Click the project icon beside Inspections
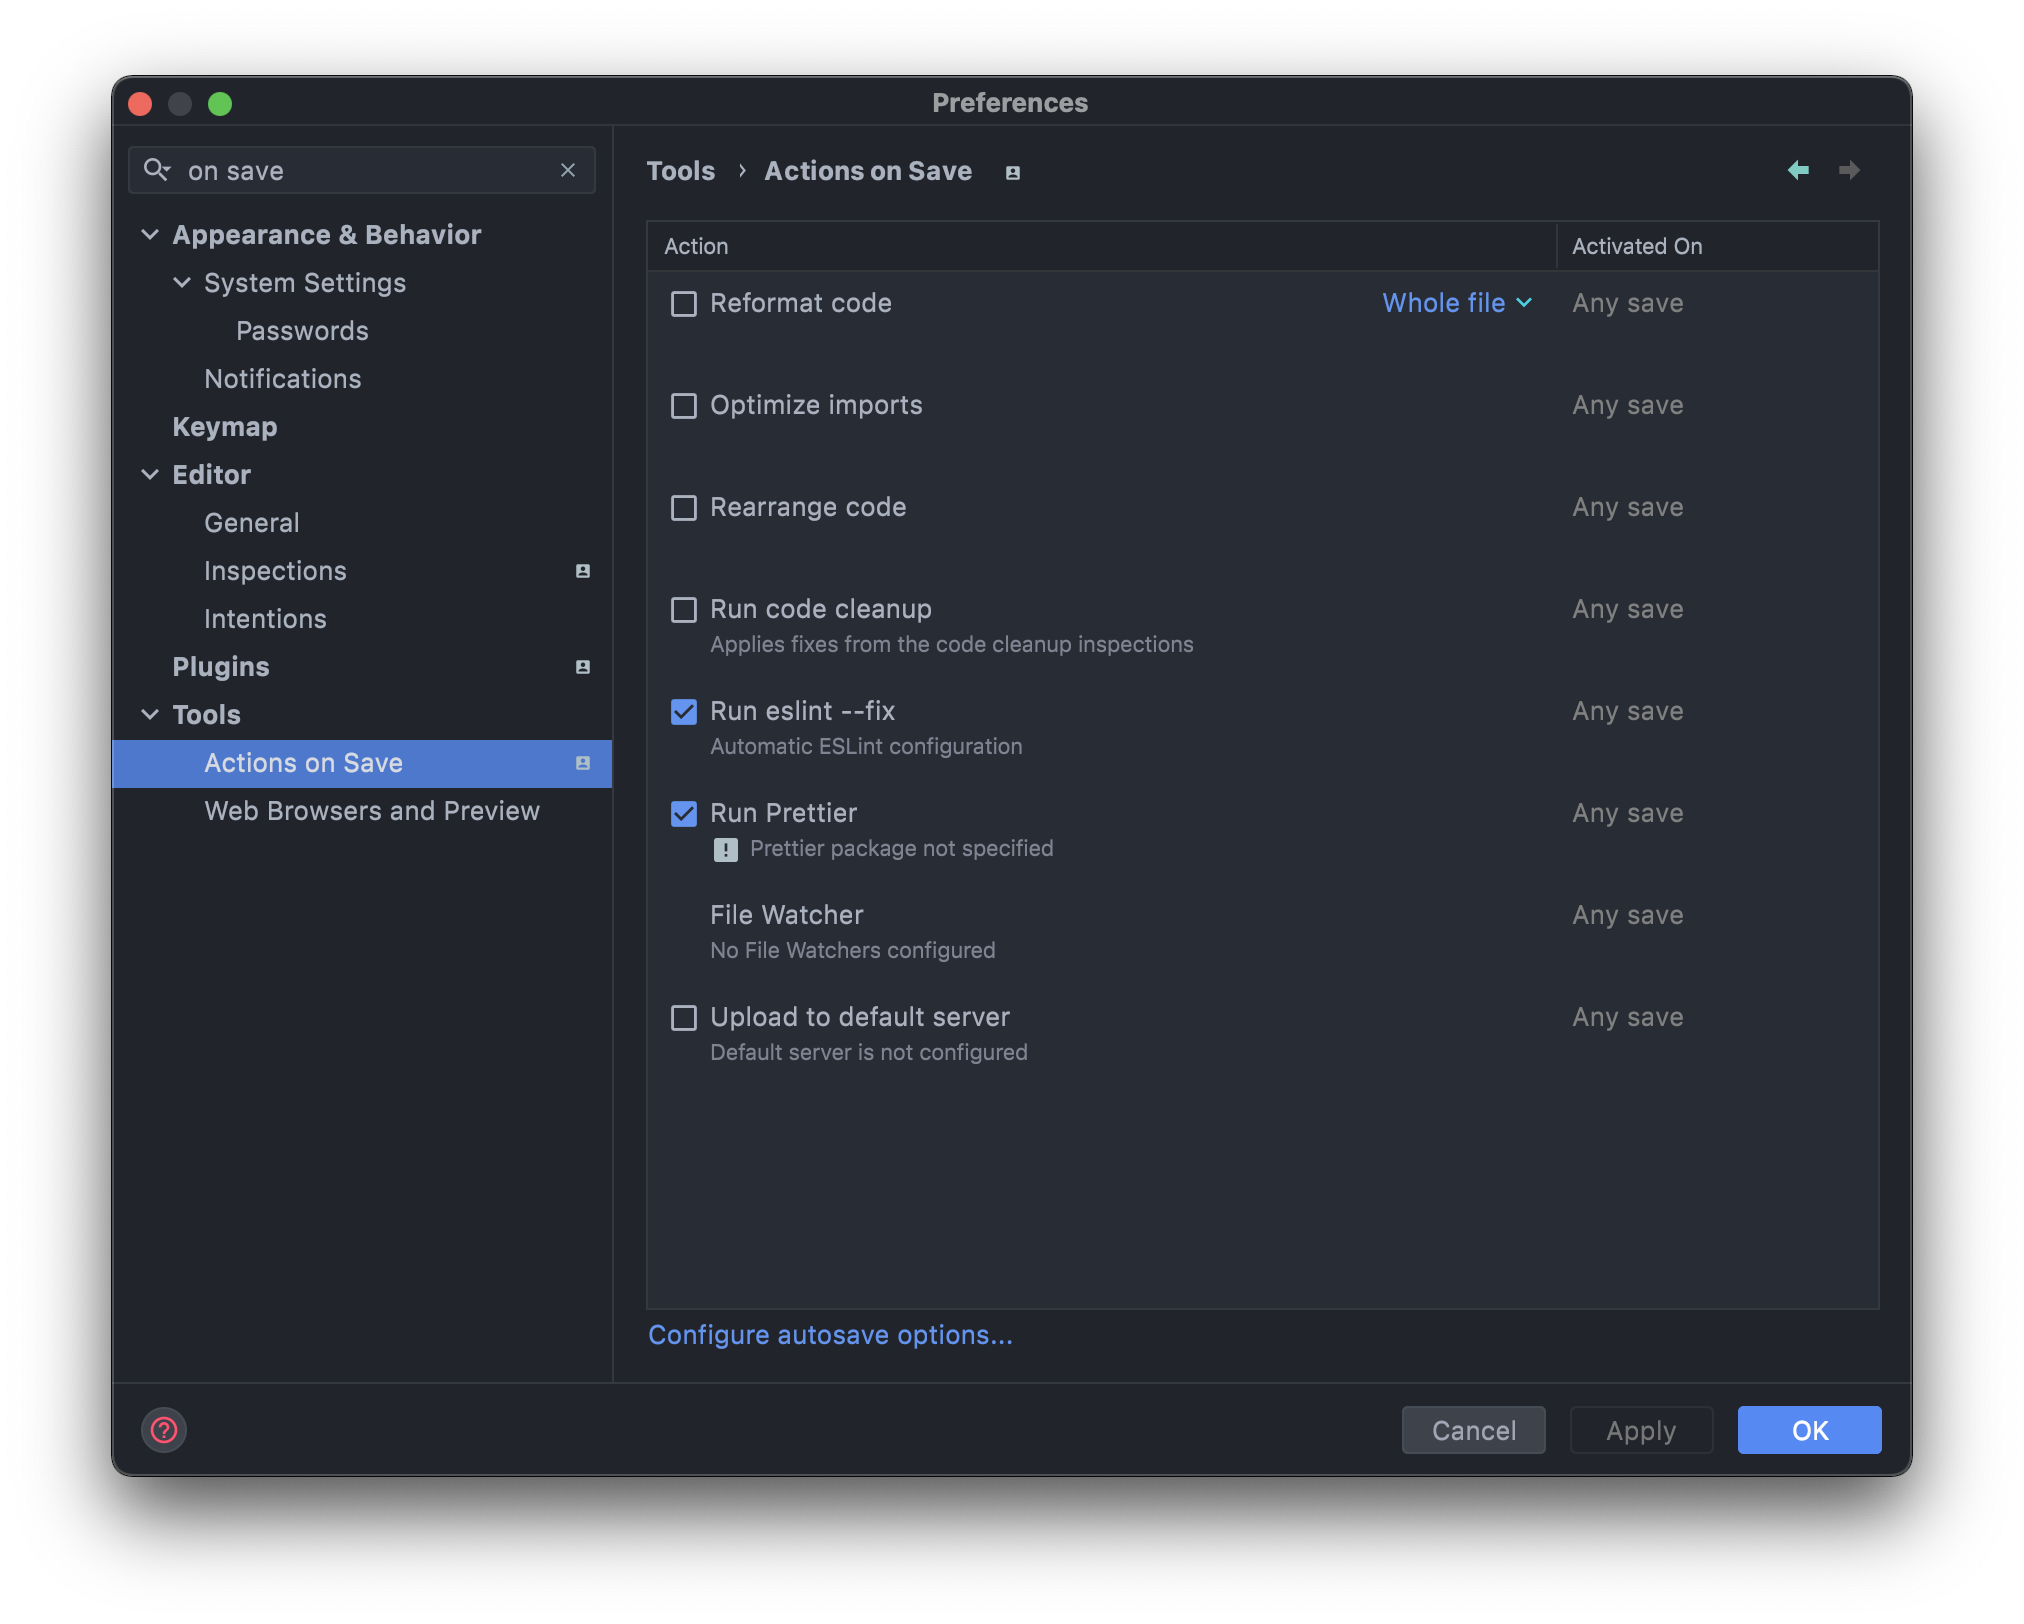This screenshot has width=2024, height=1624. coord(583,571)
